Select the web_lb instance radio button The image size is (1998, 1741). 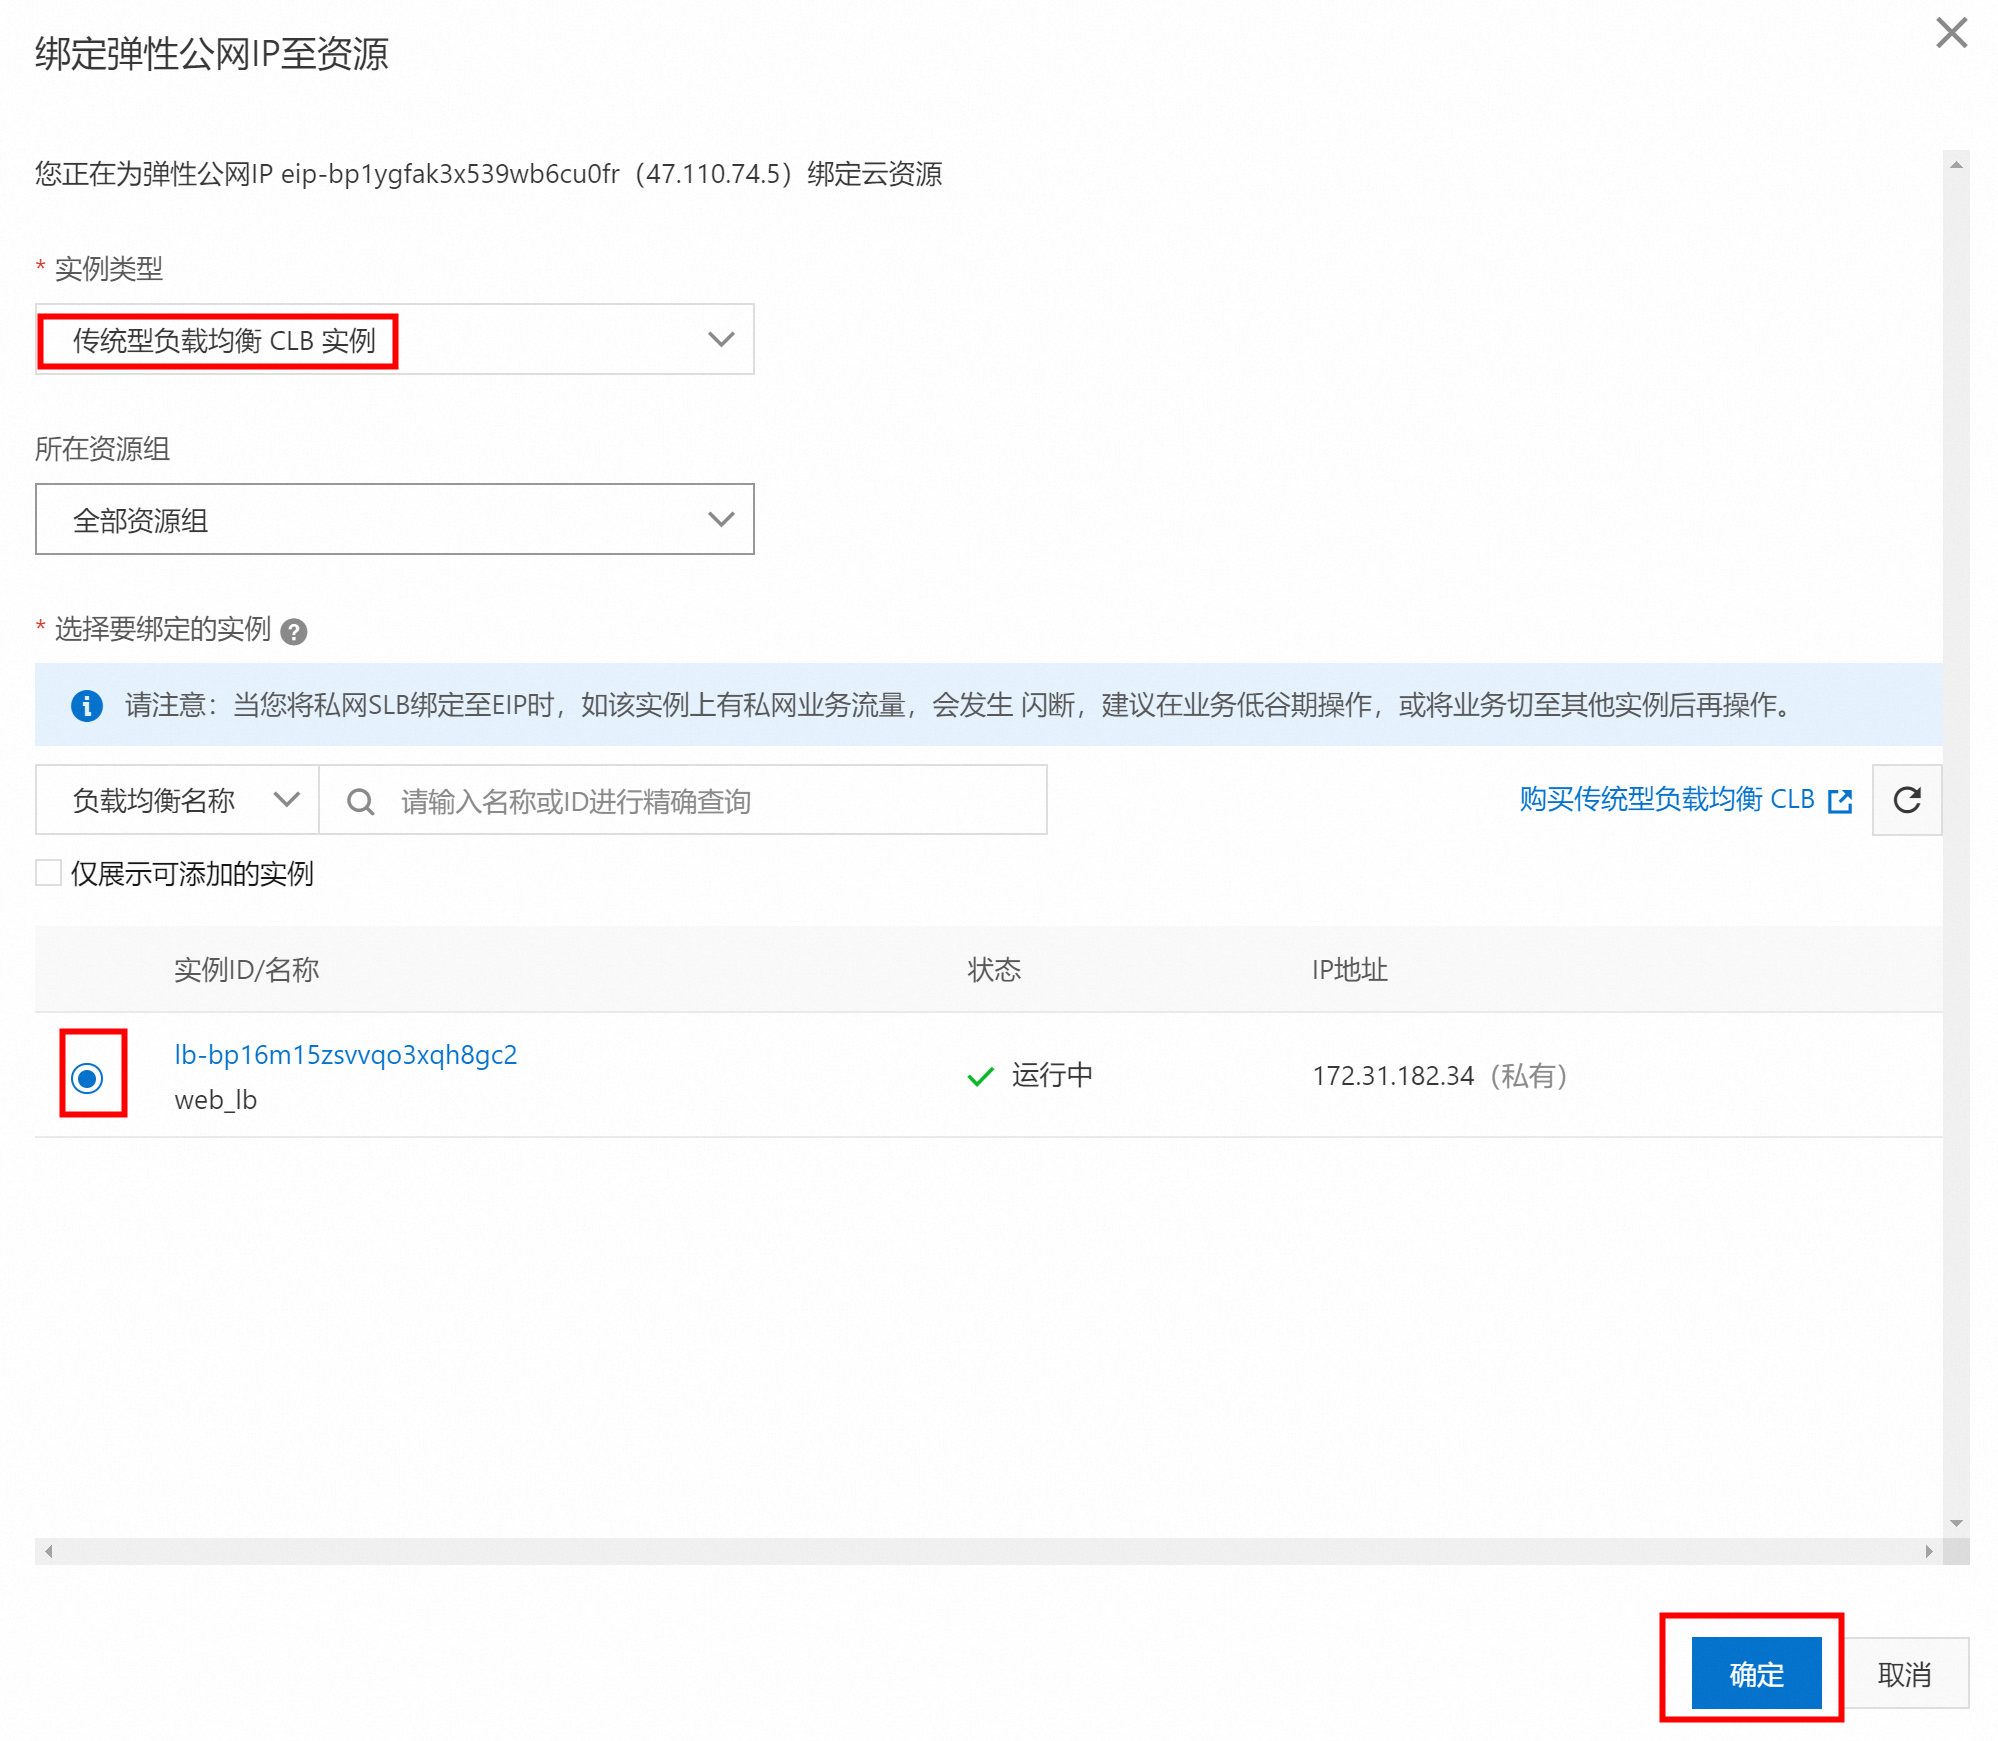[x=88, y=1077]
